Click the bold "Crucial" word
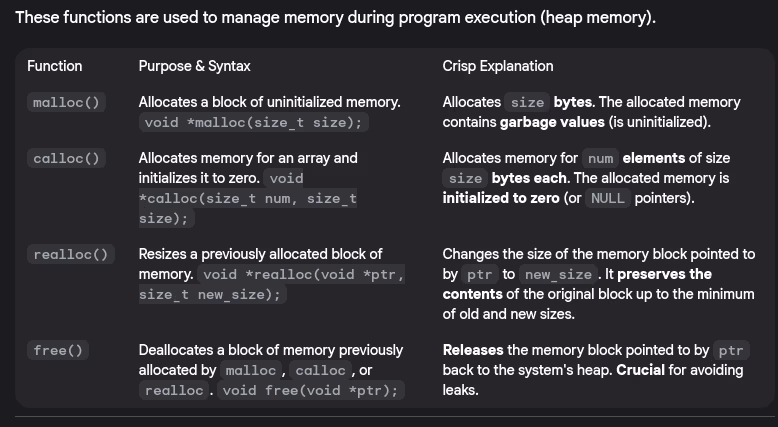The height and width of the screenshot is (427, 778). [645, 370]
